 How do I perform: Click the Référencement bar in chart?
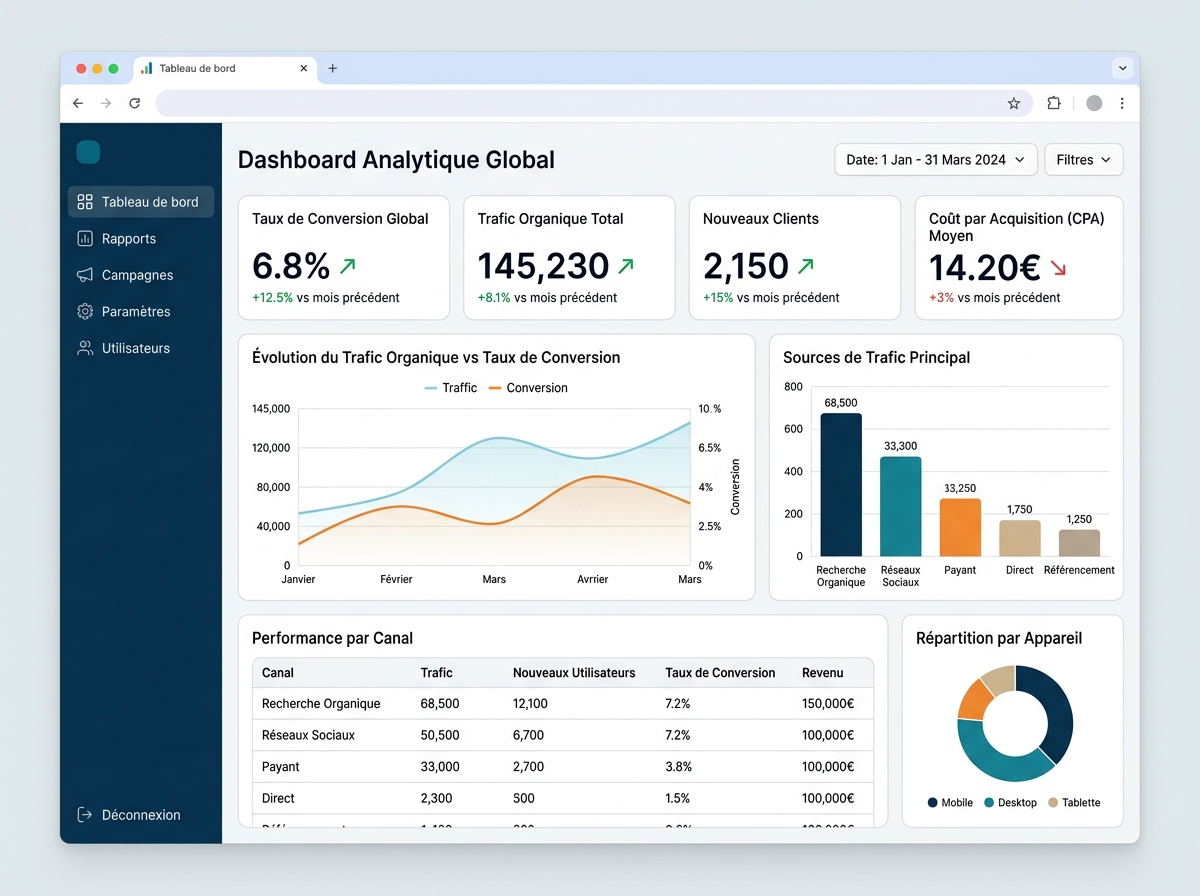tap(1079, 543)
